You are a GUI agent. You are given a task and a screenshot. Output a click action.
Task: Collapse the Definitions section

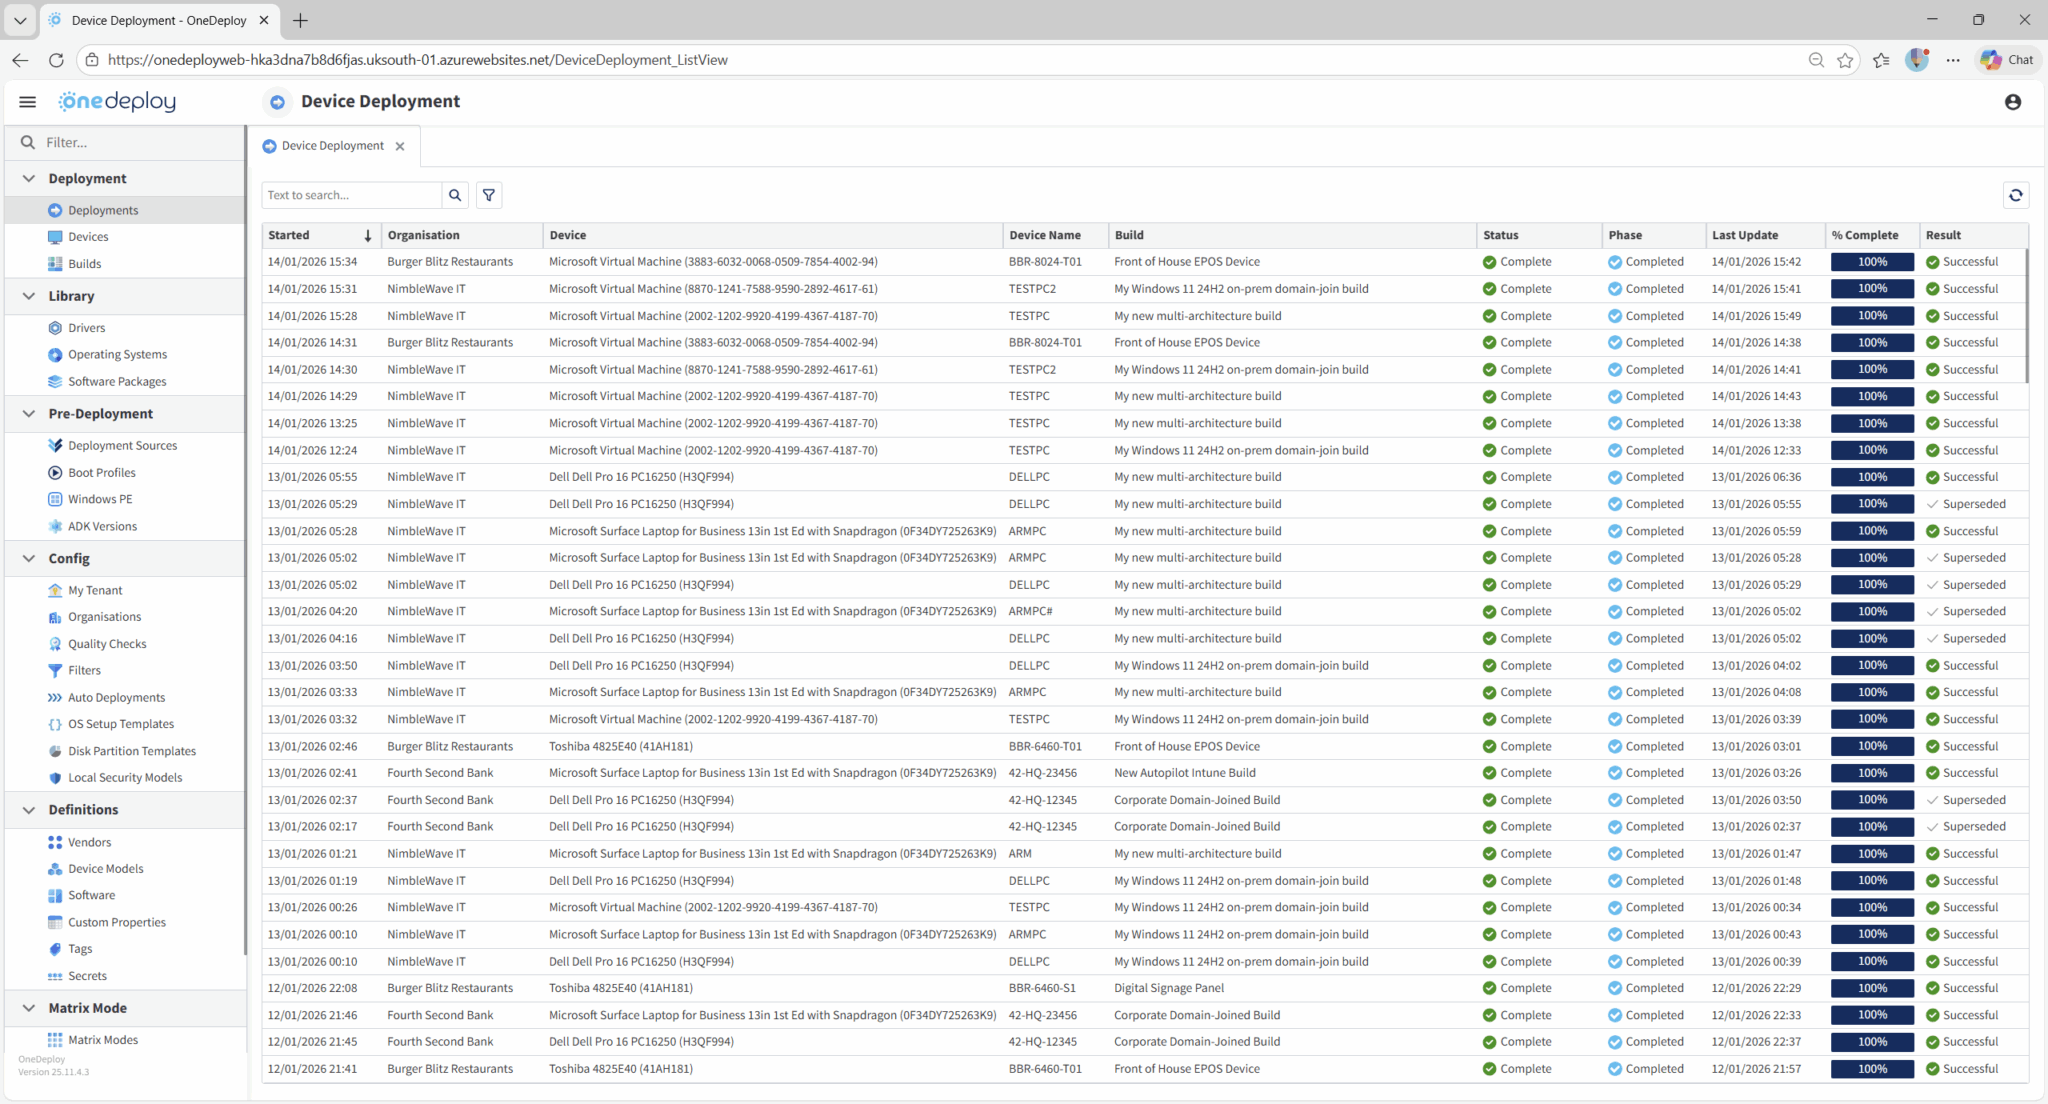tap(29, 810)
